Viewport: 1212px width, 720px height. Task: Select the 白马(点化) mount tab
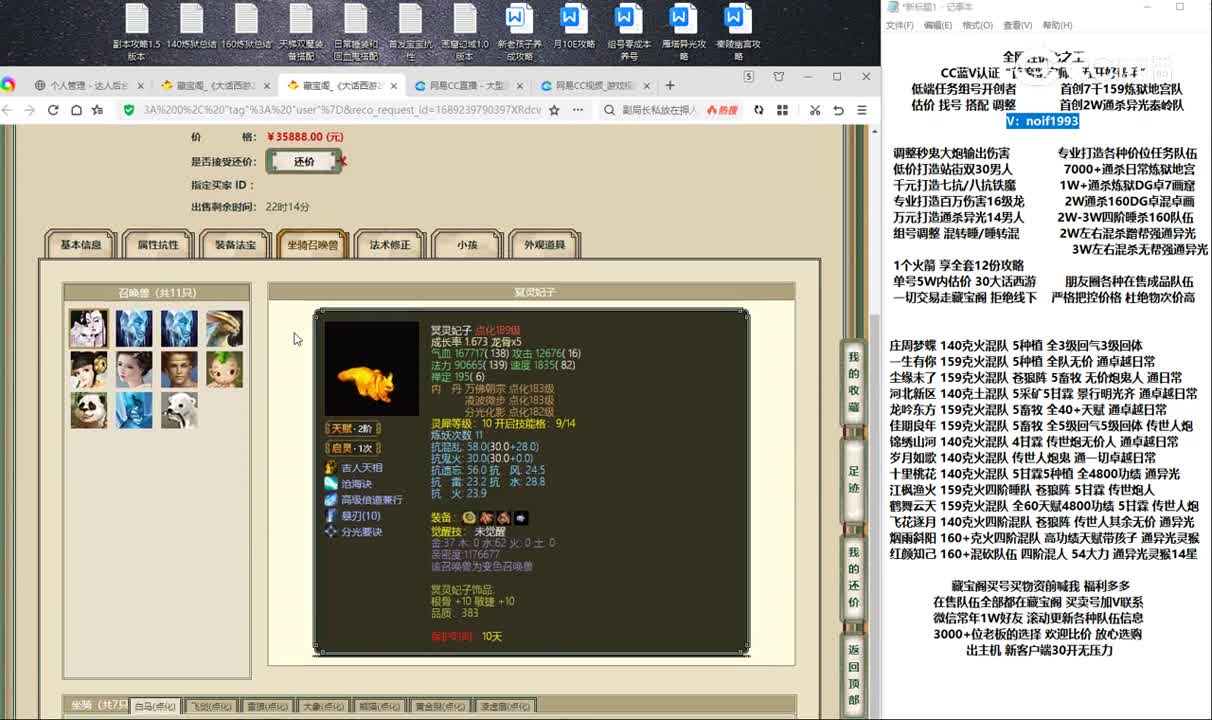(155, 707)
